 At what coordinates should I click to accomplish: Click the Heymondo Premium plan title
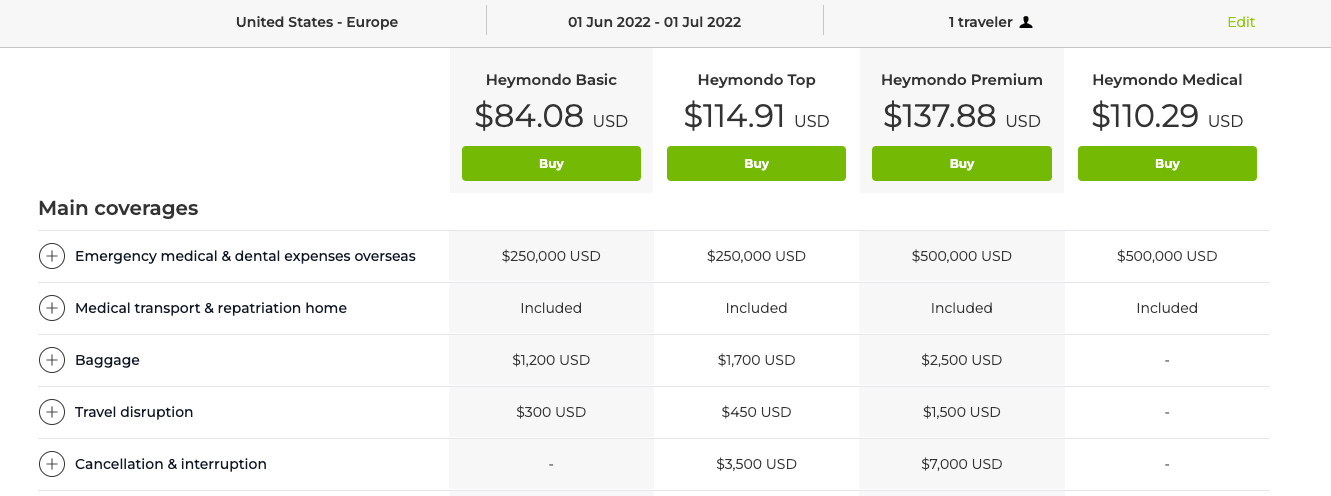pos(961,80)
